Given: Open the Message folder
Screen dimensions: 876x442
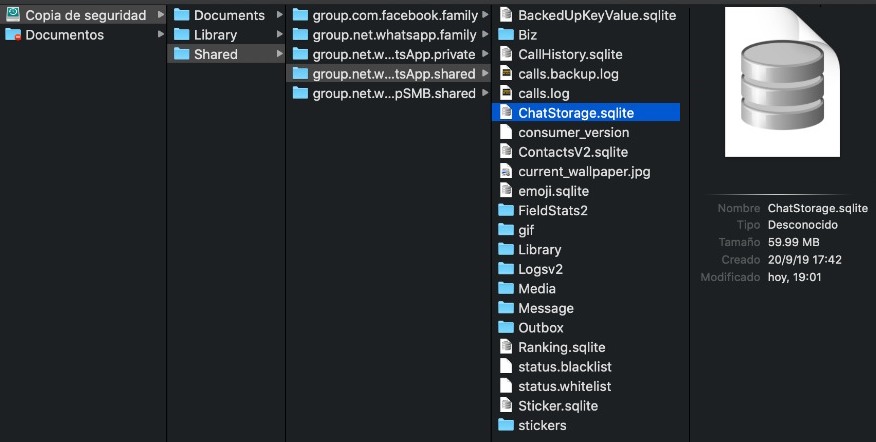Looking at the screenshot, I should (546, 308).
